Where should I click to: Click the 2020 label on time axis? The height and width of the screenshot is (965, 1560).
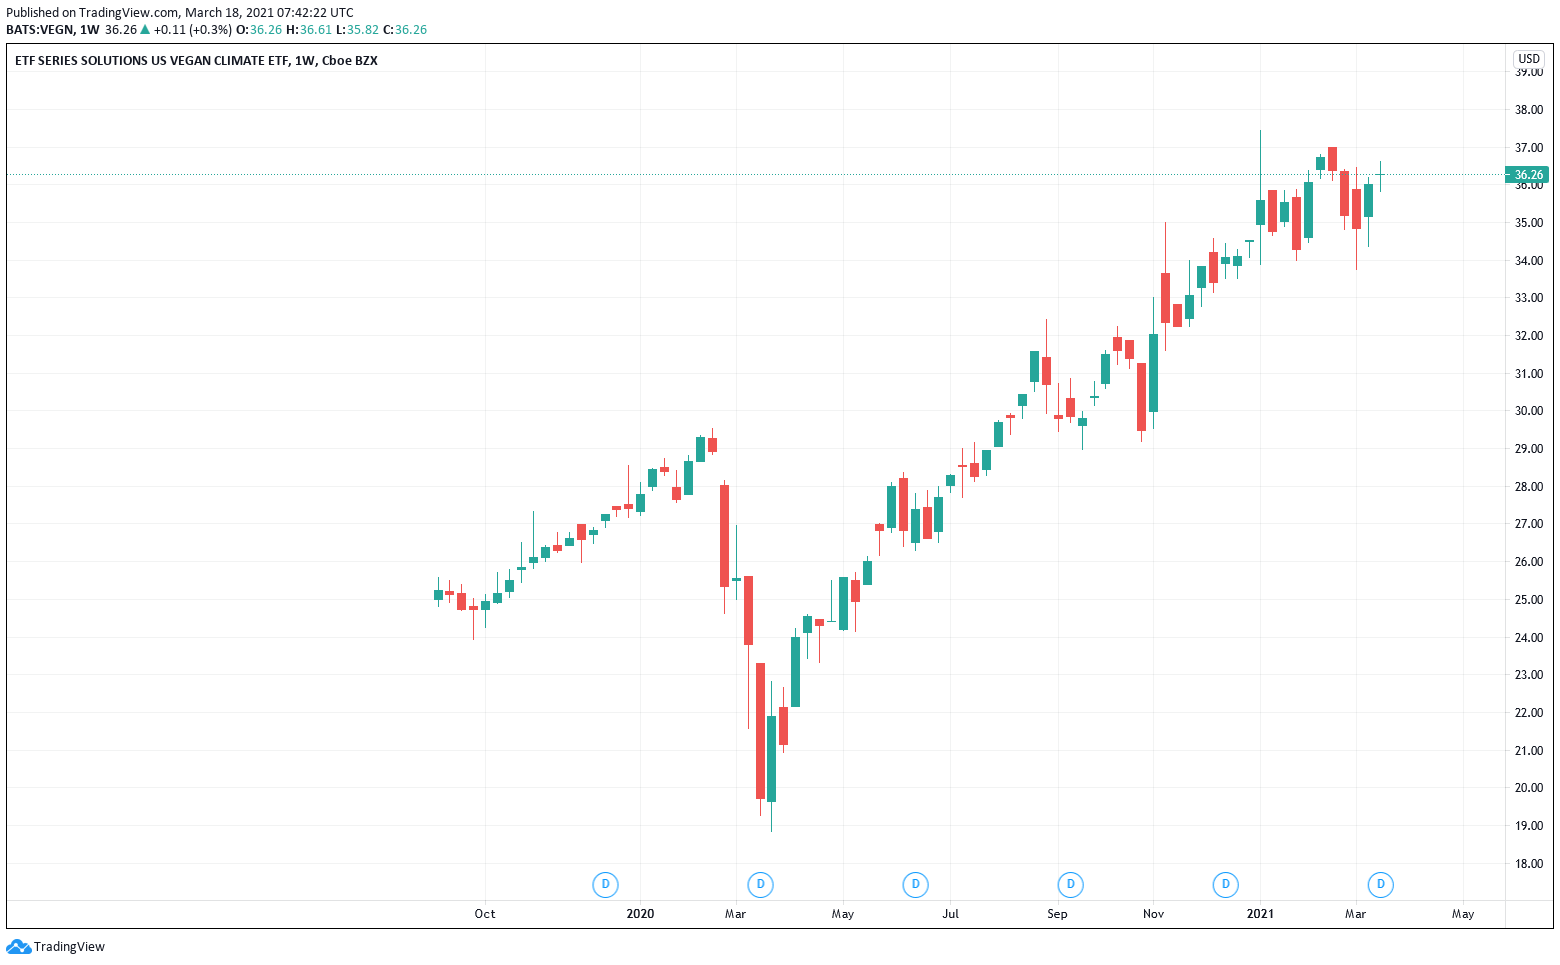[640, 913]
